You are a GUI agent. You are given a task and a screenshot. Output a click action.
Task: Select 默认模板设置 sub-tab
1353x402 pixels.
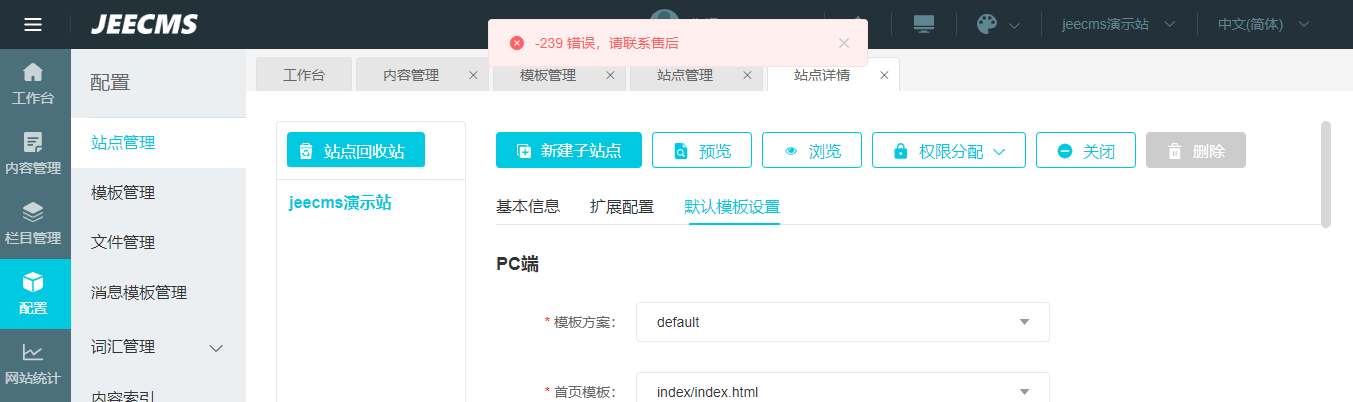tap(732, 207)
